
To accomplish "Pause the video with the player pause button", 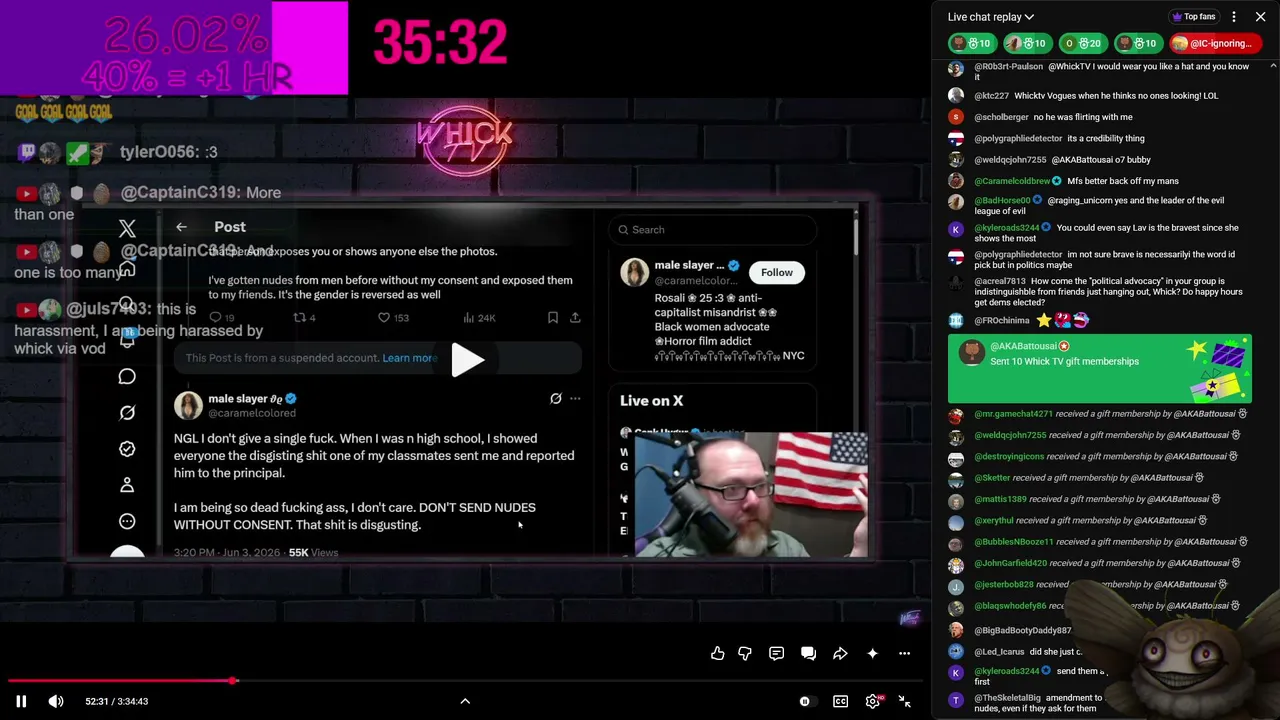I will pos(21,701).
